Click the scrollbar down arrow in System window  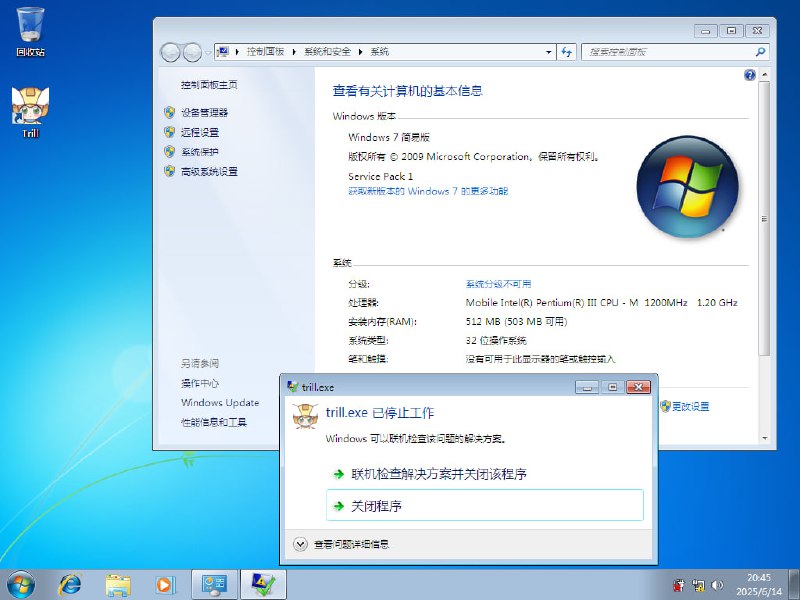pos(764,438)
